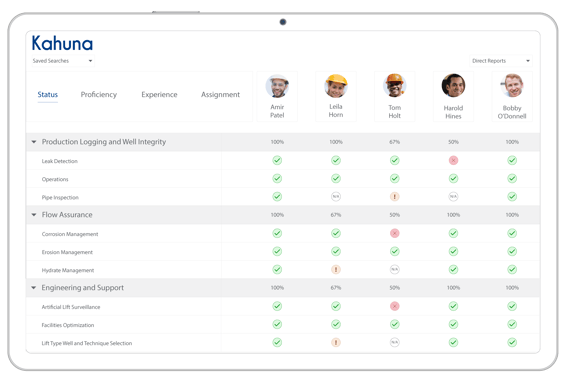Select the Hydrate Management row label
This screenshot has width=565, height=382.
(68, 270)
